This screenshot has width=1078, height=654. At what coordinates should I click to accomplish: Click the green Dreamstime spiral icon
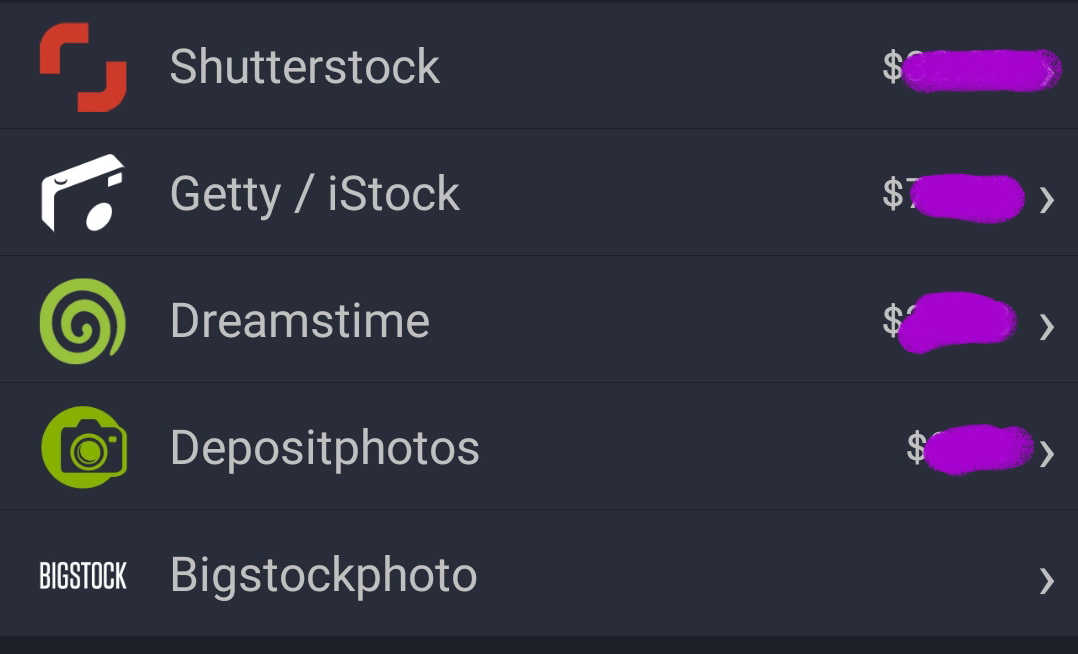click(x=83, y=320)
